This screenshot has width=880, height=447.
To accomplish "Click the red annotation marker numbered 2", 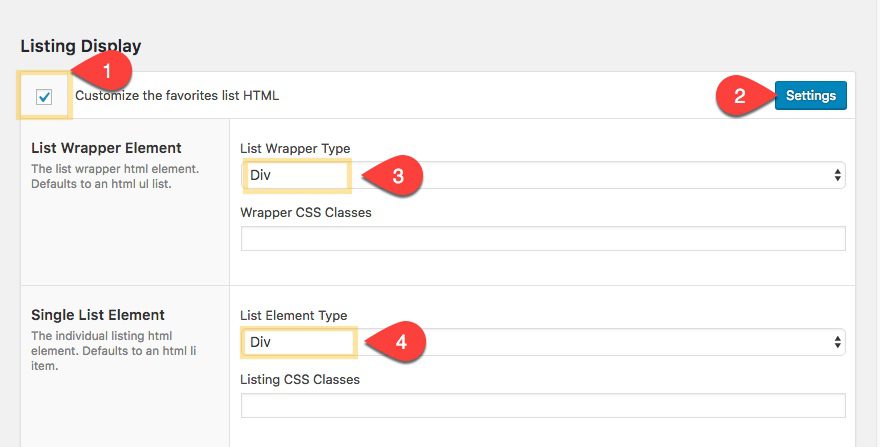I will click(741, 96).
